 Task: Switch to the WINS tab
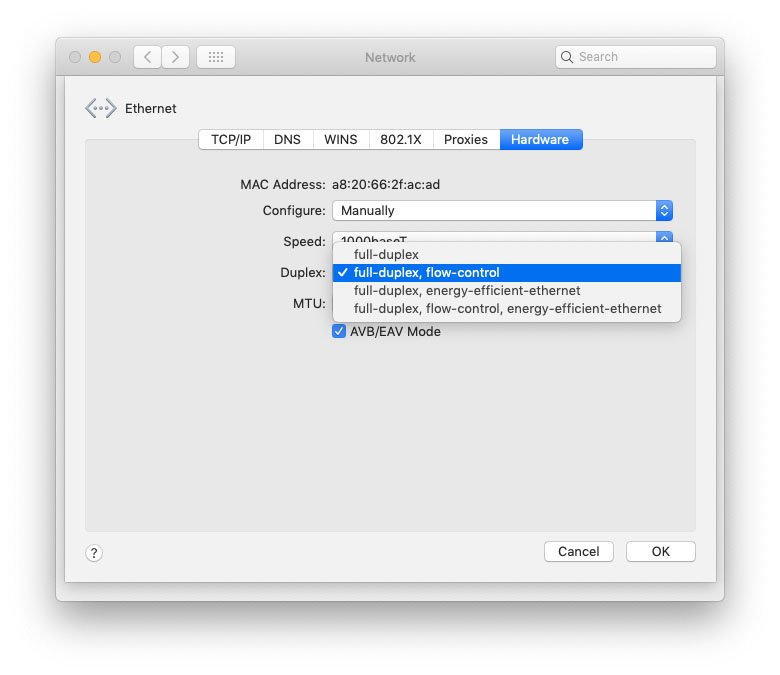click(340, 140)
